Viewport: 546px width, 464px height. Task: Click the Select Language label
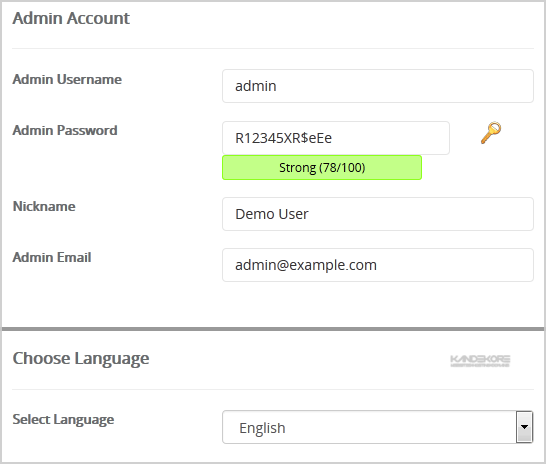(63, 420)
